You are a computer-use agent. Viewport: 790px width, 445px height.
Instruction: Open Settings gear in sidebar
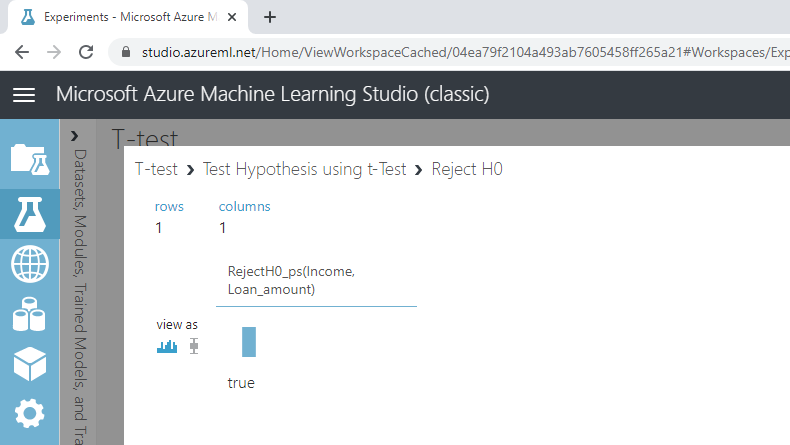point(30,413)
